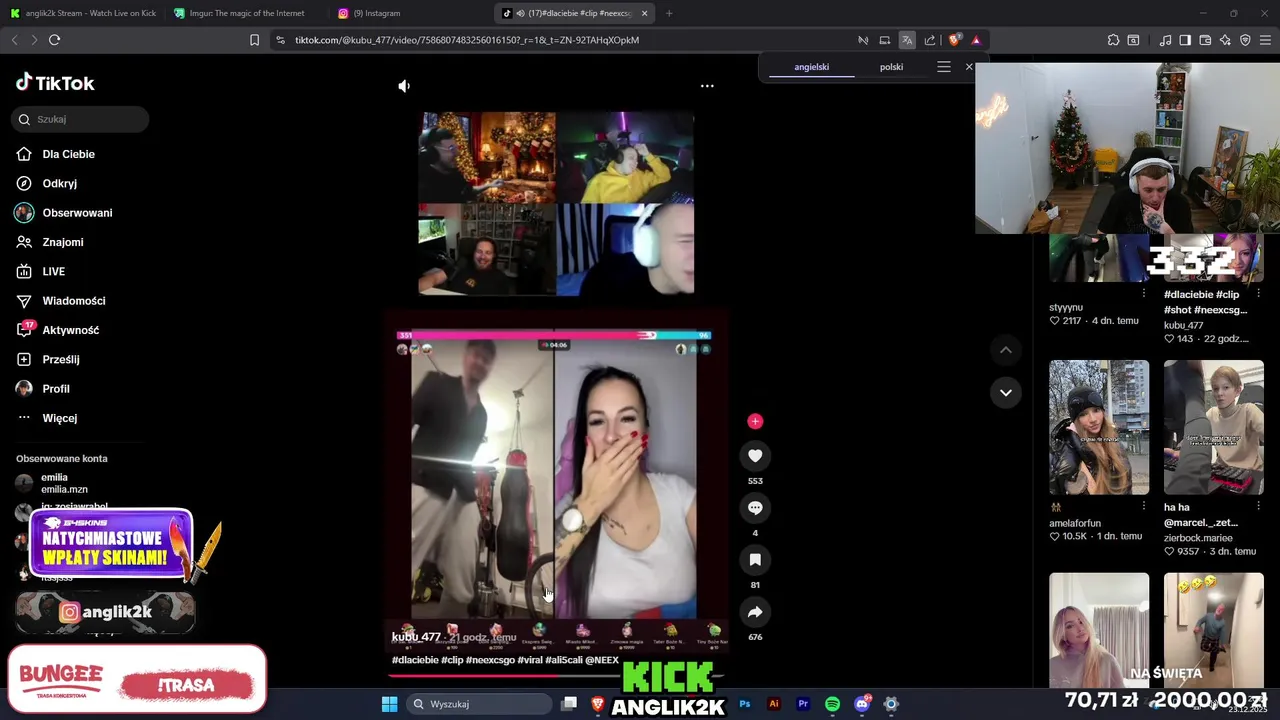Reload the browser page

[54, 40]
